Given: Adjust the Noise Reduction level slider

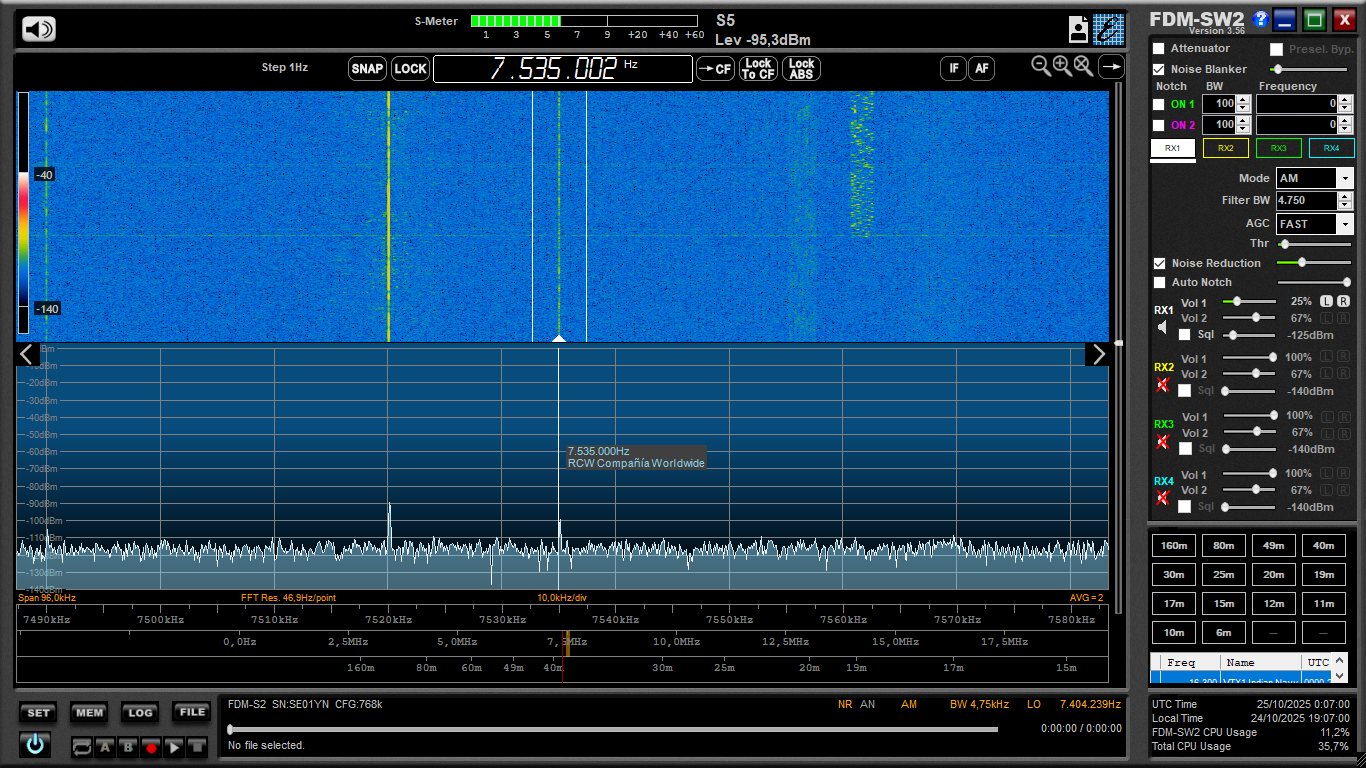Looking at the screenshot, I should coord(1314,262).
